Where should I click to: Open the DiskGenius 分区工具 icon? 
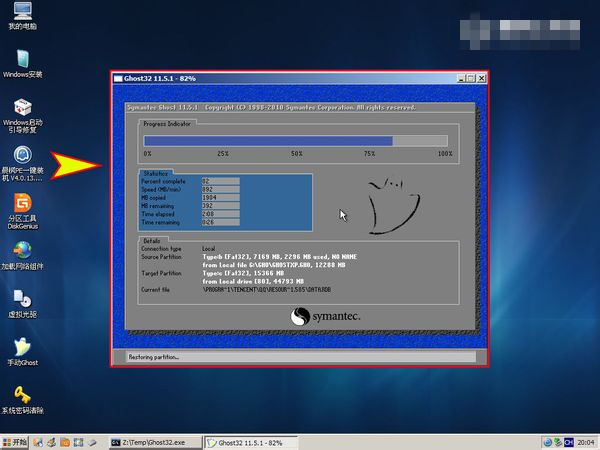pos(21,204)
